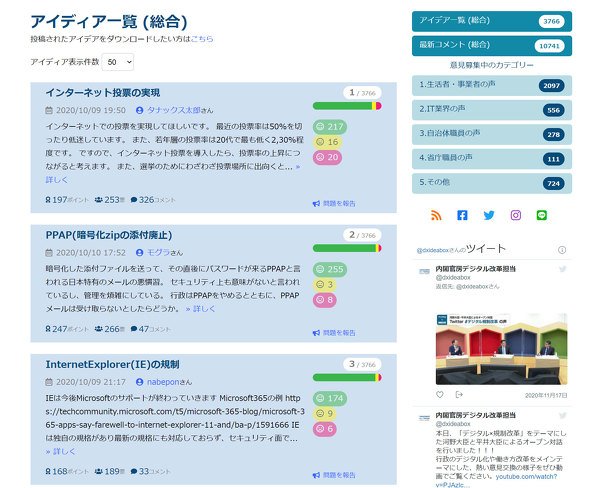The width and height of the screenshot is (590, 488).
Task: Open the Instagram icon
Action: point(515,215)
